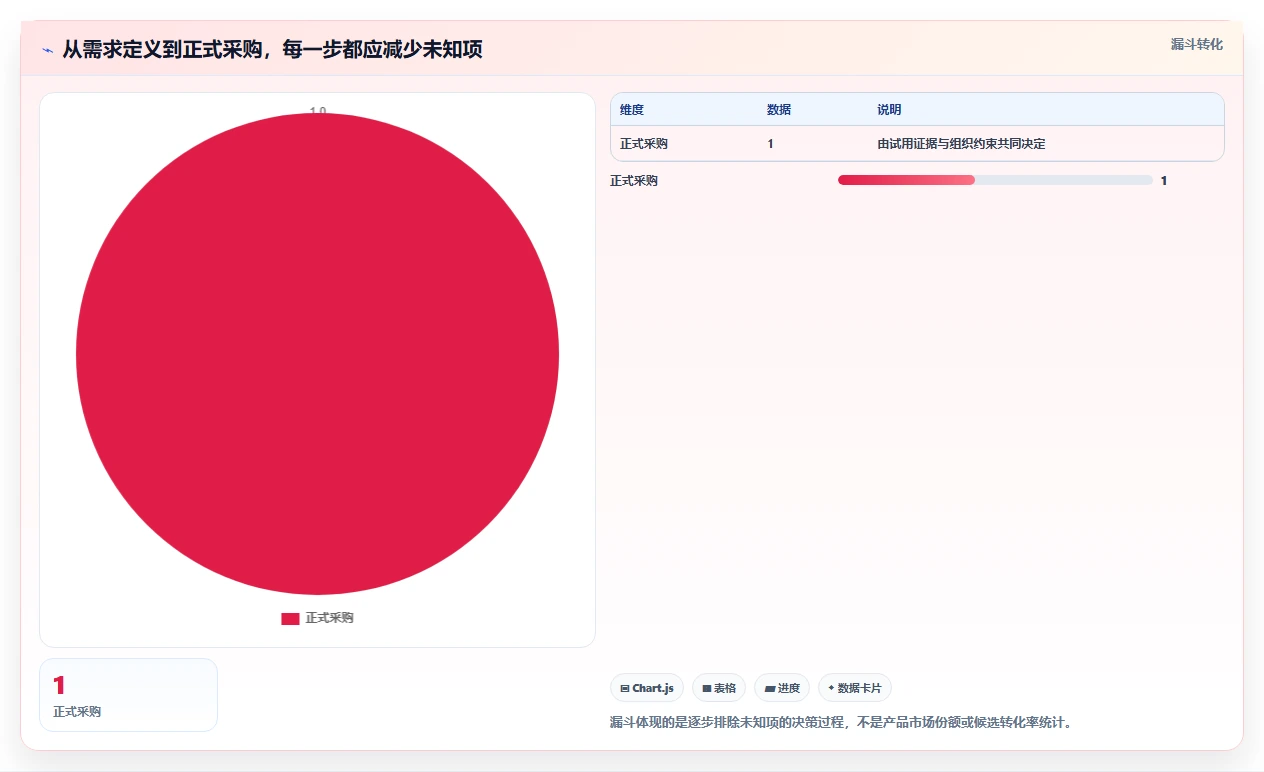Click the 维度 column header
The image size is (1264, 772).
[x=632, y=110]
